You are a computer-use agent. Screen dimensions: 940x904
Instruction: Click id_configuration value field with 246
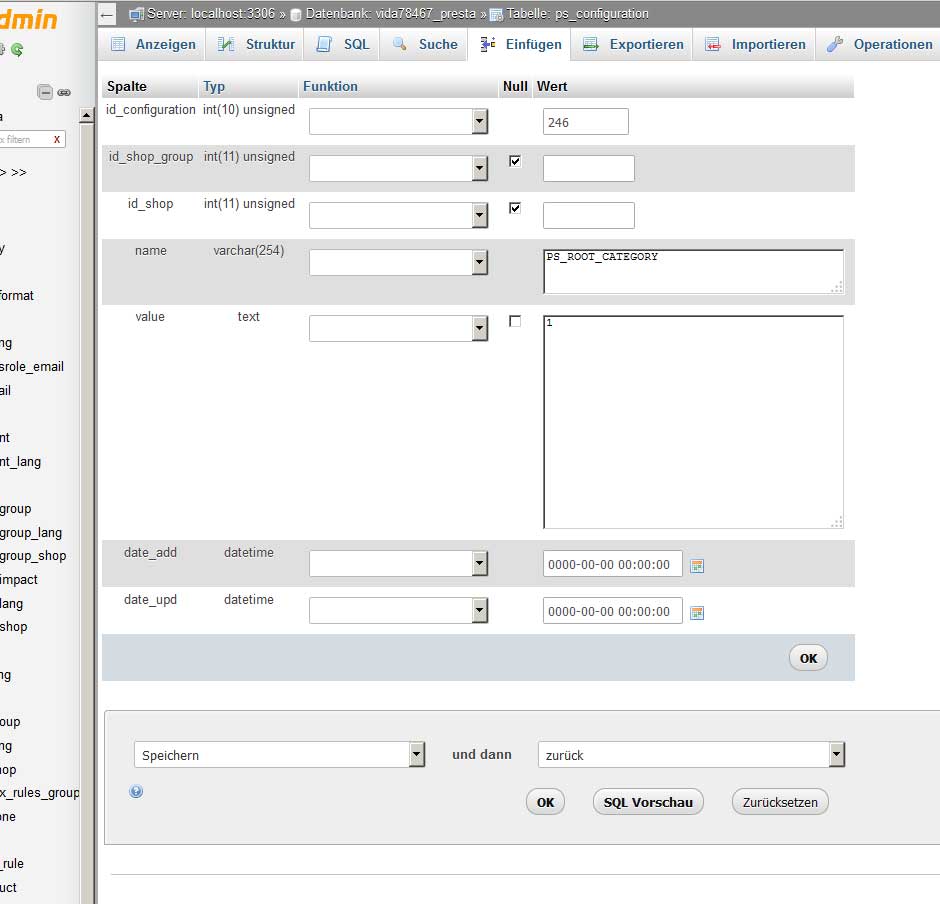click(x=586, y=122)
